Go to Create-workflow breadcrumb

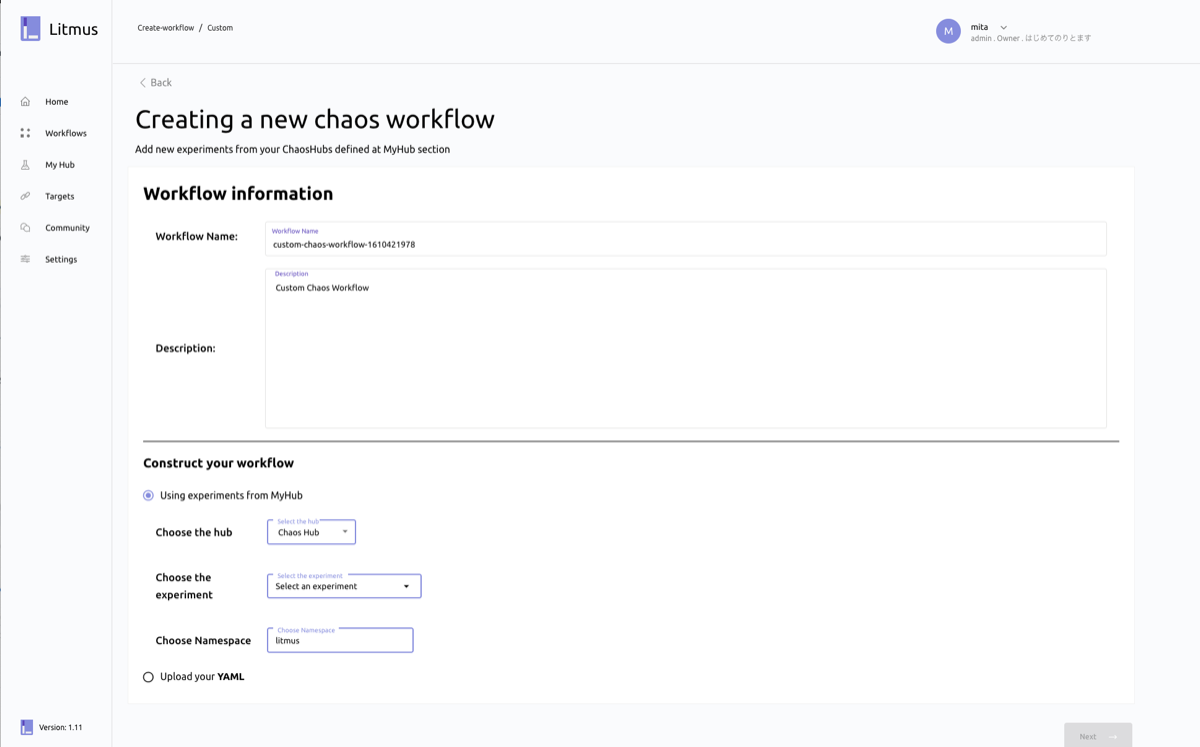(x=166, y=28)
